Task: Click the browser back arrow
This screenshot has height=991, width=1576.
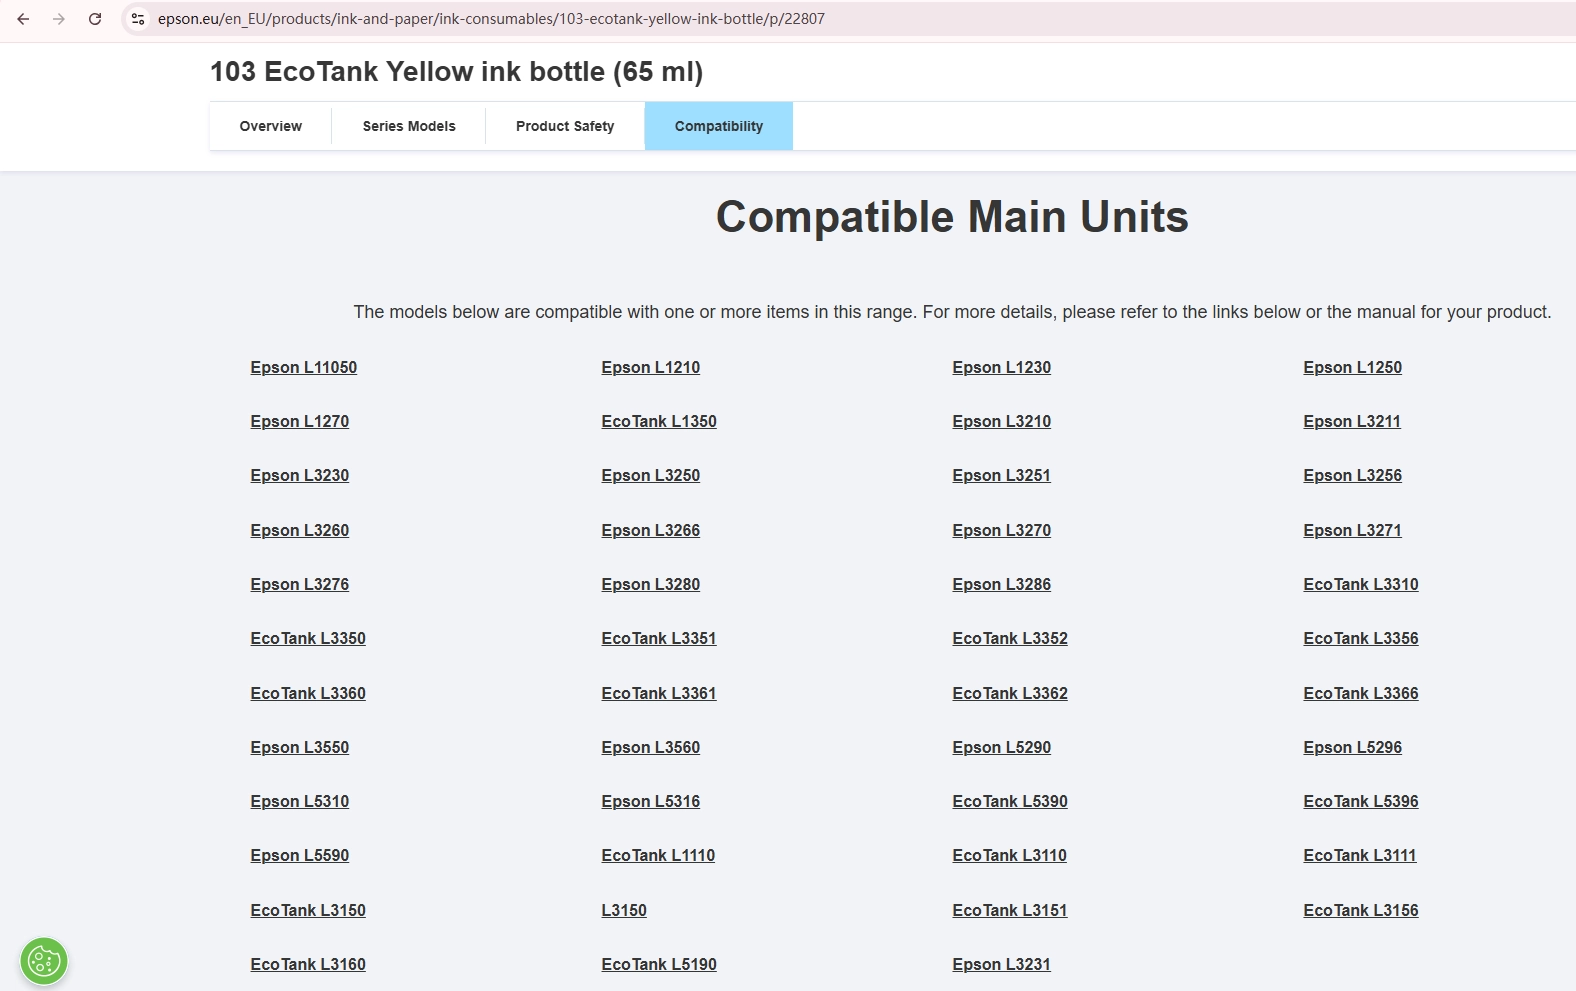Action: click(x=23, y=19)
